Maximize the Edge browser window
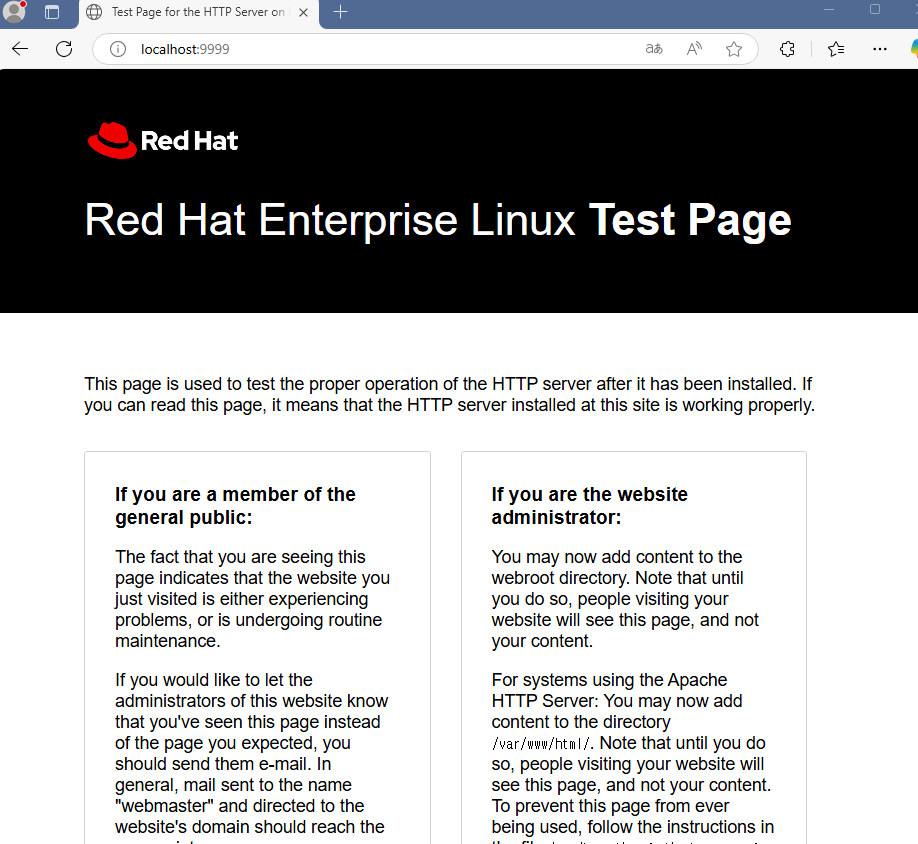The width and height of the screenshot is (918, 844). (x=875, y=9)
